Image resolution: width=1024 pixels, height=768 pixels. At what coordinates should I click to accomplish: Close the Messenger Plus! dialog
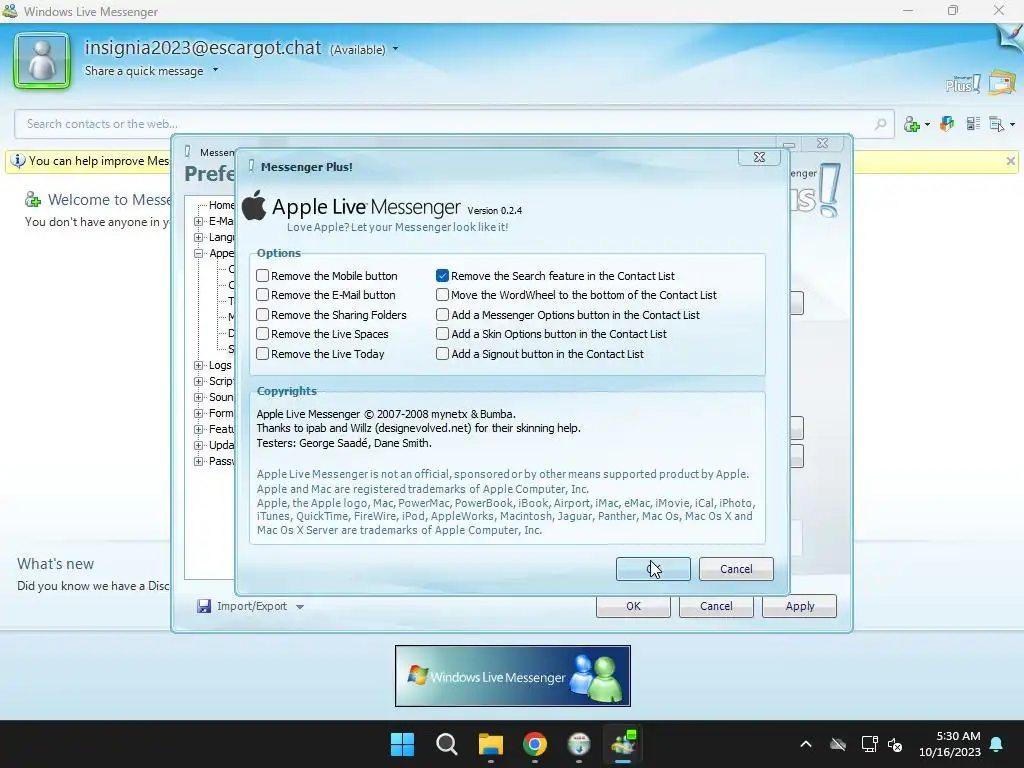pyautogui.click(x=759, y=157)
